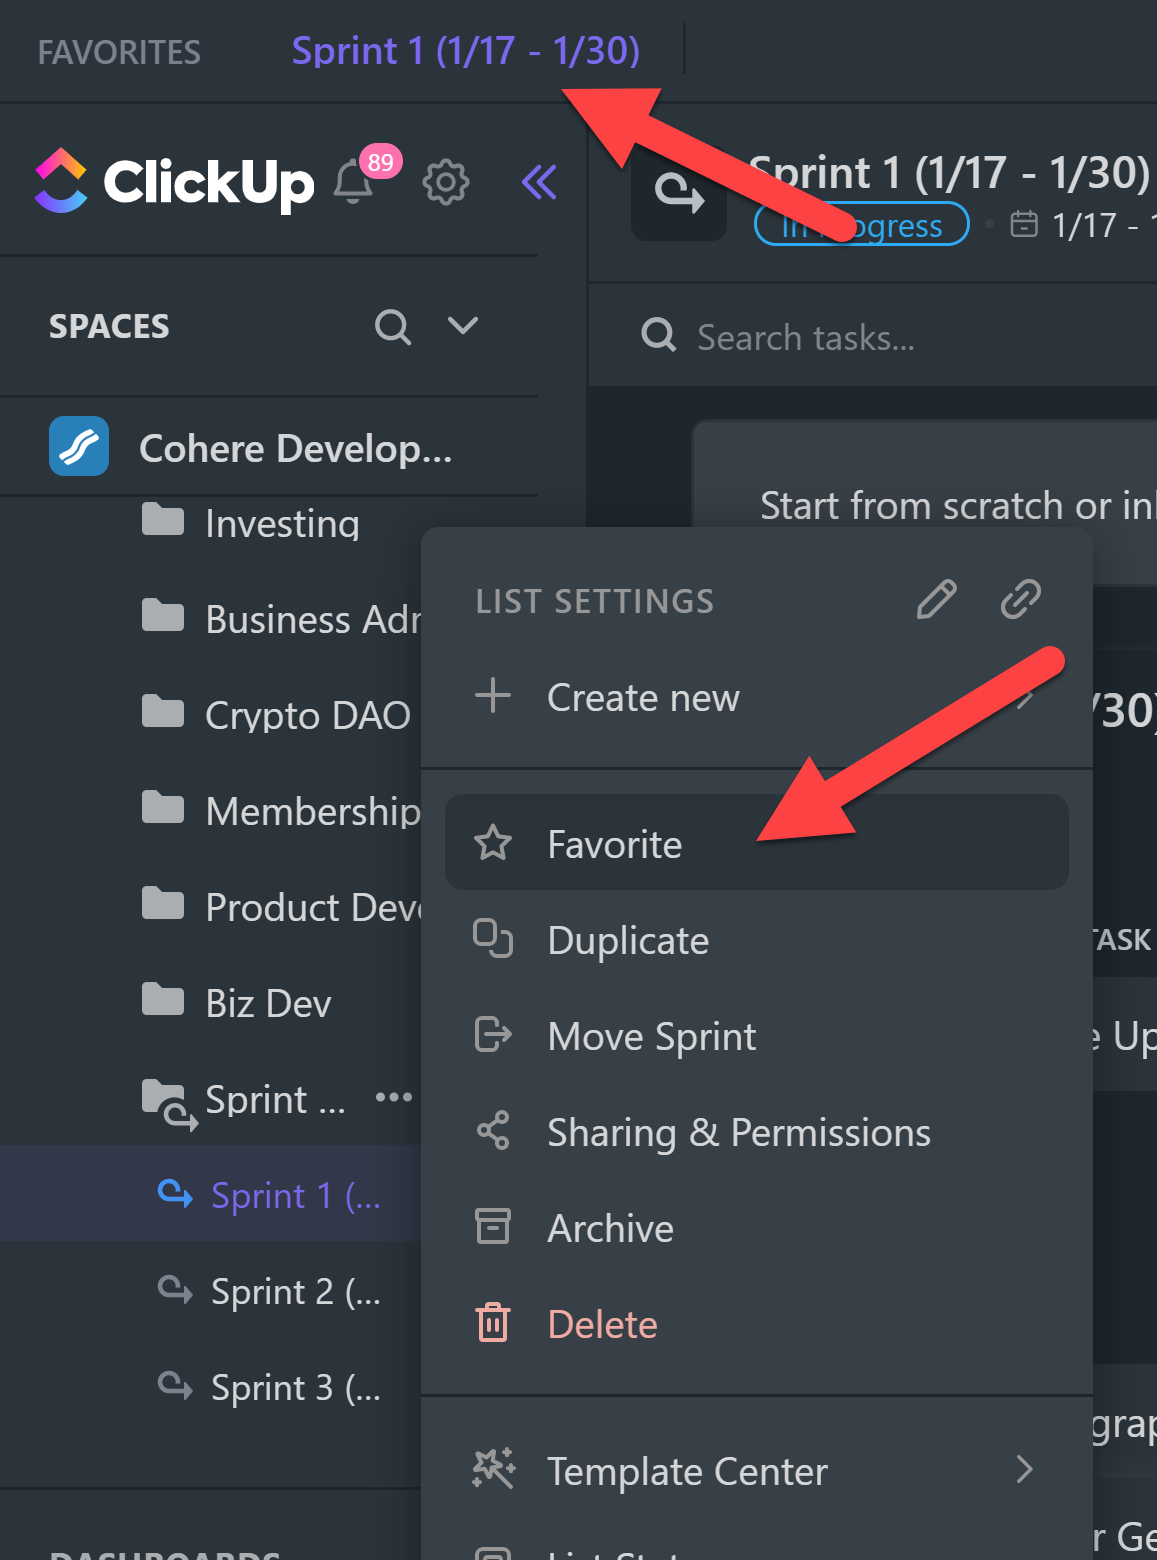Click the ClickUp logo
Image resolution: width=1157 pixels, height=1560 pixels.
175,182
